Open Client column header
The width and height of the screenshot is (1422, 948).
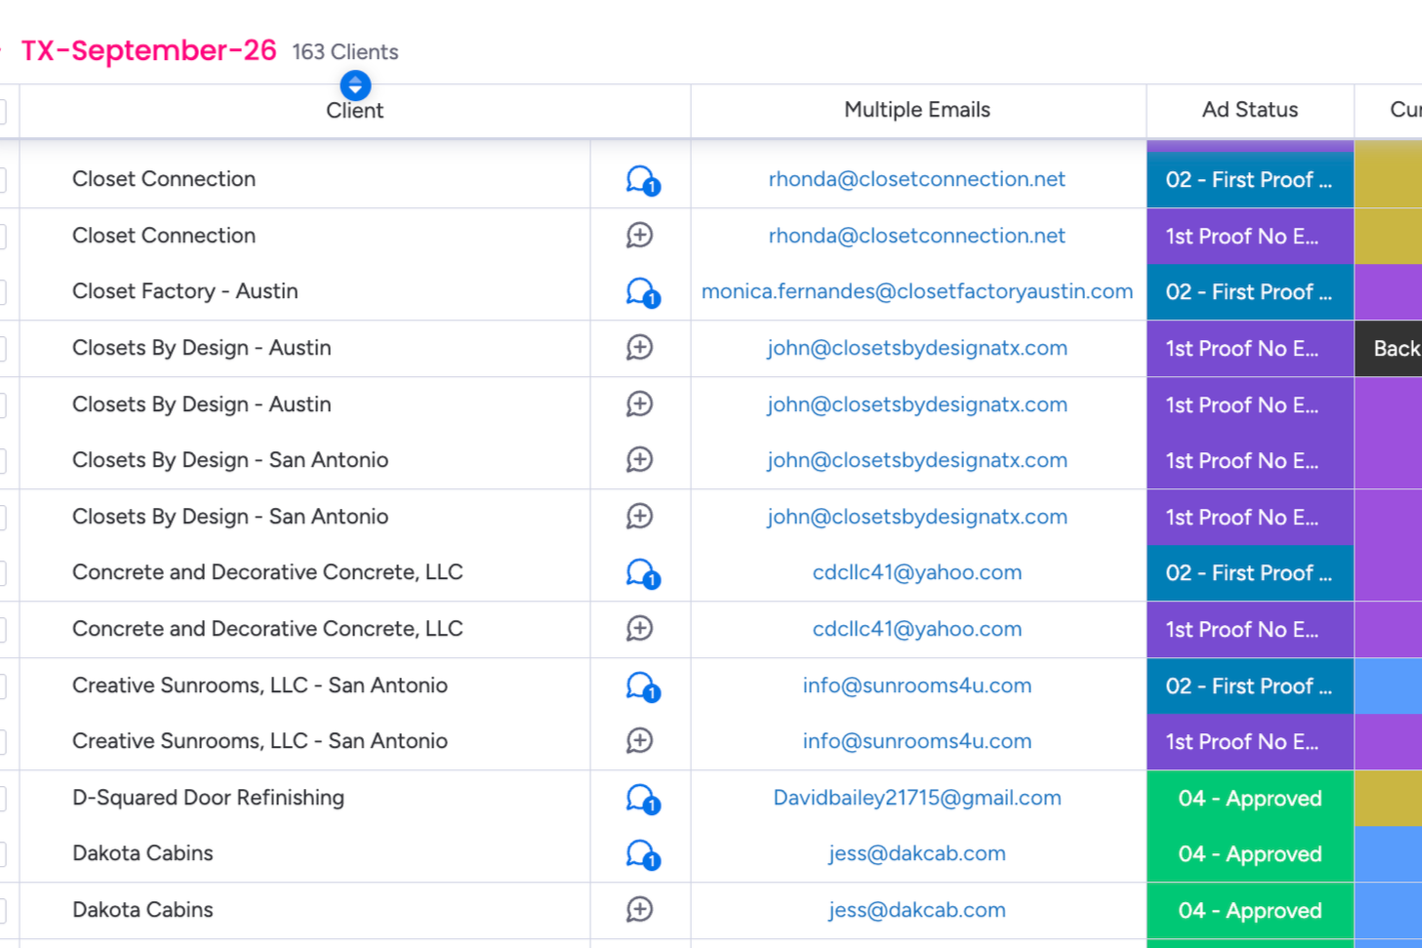pyautogui.click(x=355, y=111)
